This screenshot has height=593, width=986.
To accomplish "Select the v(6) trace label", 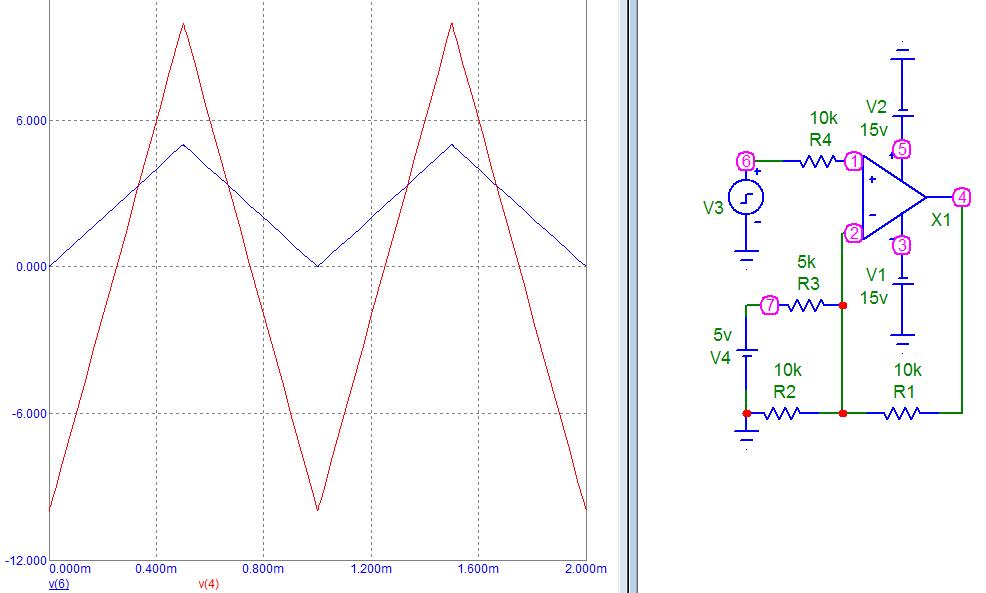I will pyautogui.click(x=59, y=583).
